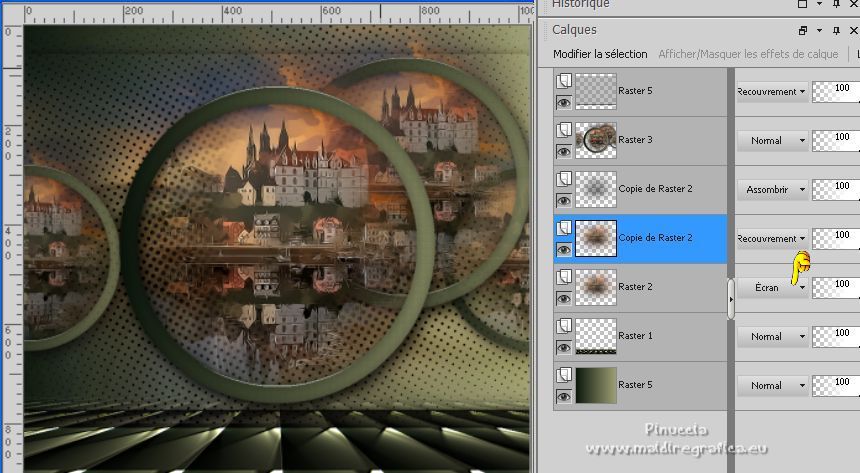Adjust the opacity slider of Raster 2
Screen dimensions: 860x473
(x=836, y=288)
